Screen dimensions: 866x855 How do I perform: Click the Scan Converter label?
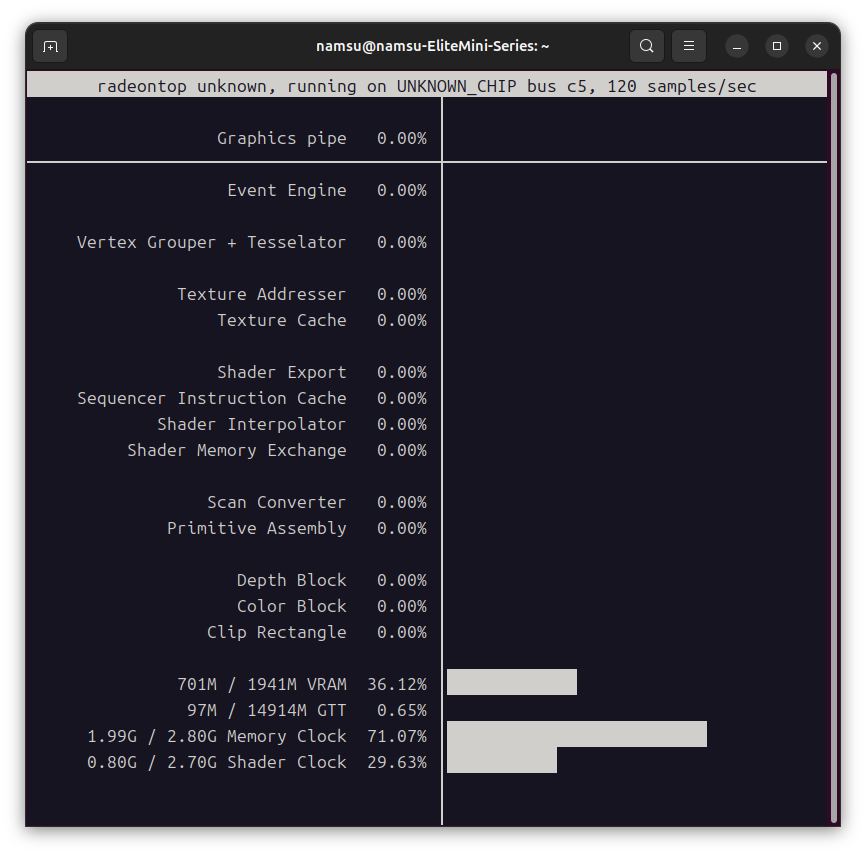pyautogui.click(x=277, y=502)
